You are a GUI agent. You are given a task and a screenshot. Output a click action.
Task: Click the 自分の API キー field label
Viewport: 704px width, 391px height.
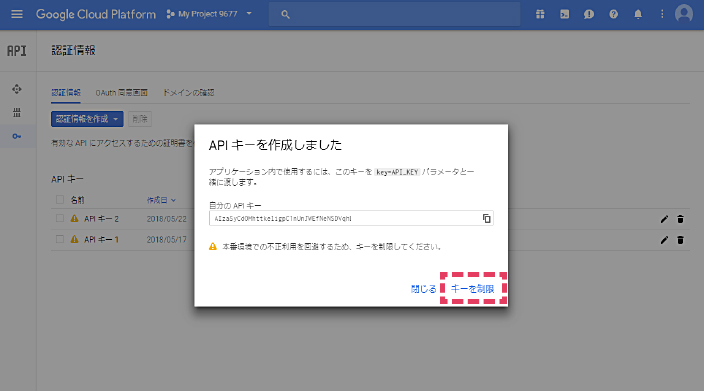[235, 206]
